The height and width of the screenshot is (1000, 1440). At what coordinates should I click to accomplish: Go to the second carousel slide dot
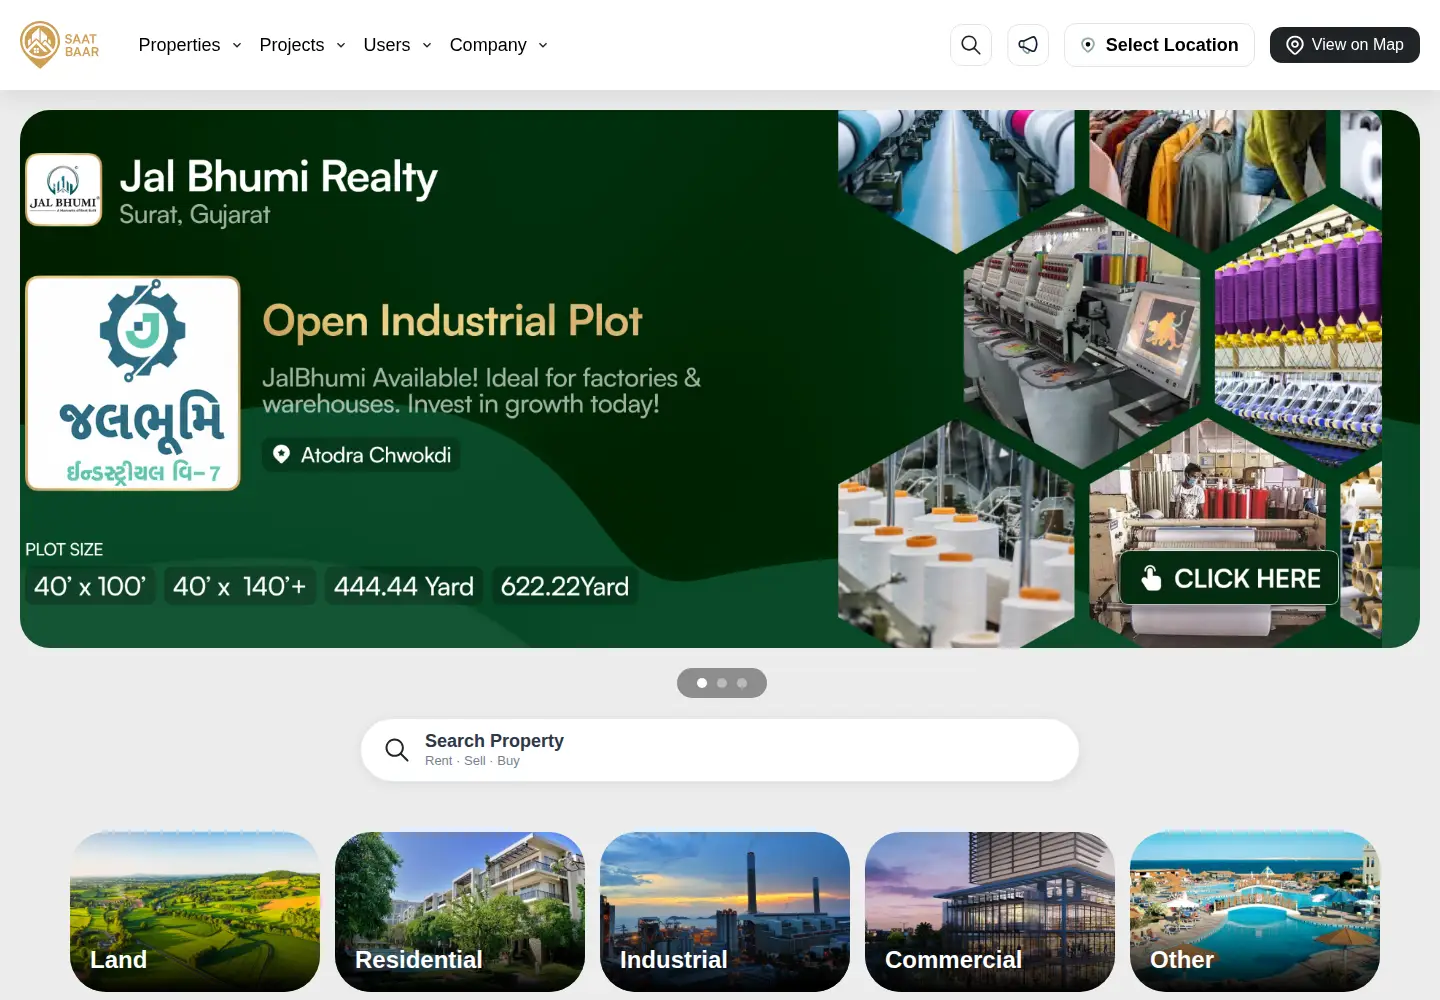pyautogui.click(x=722, y=683)
